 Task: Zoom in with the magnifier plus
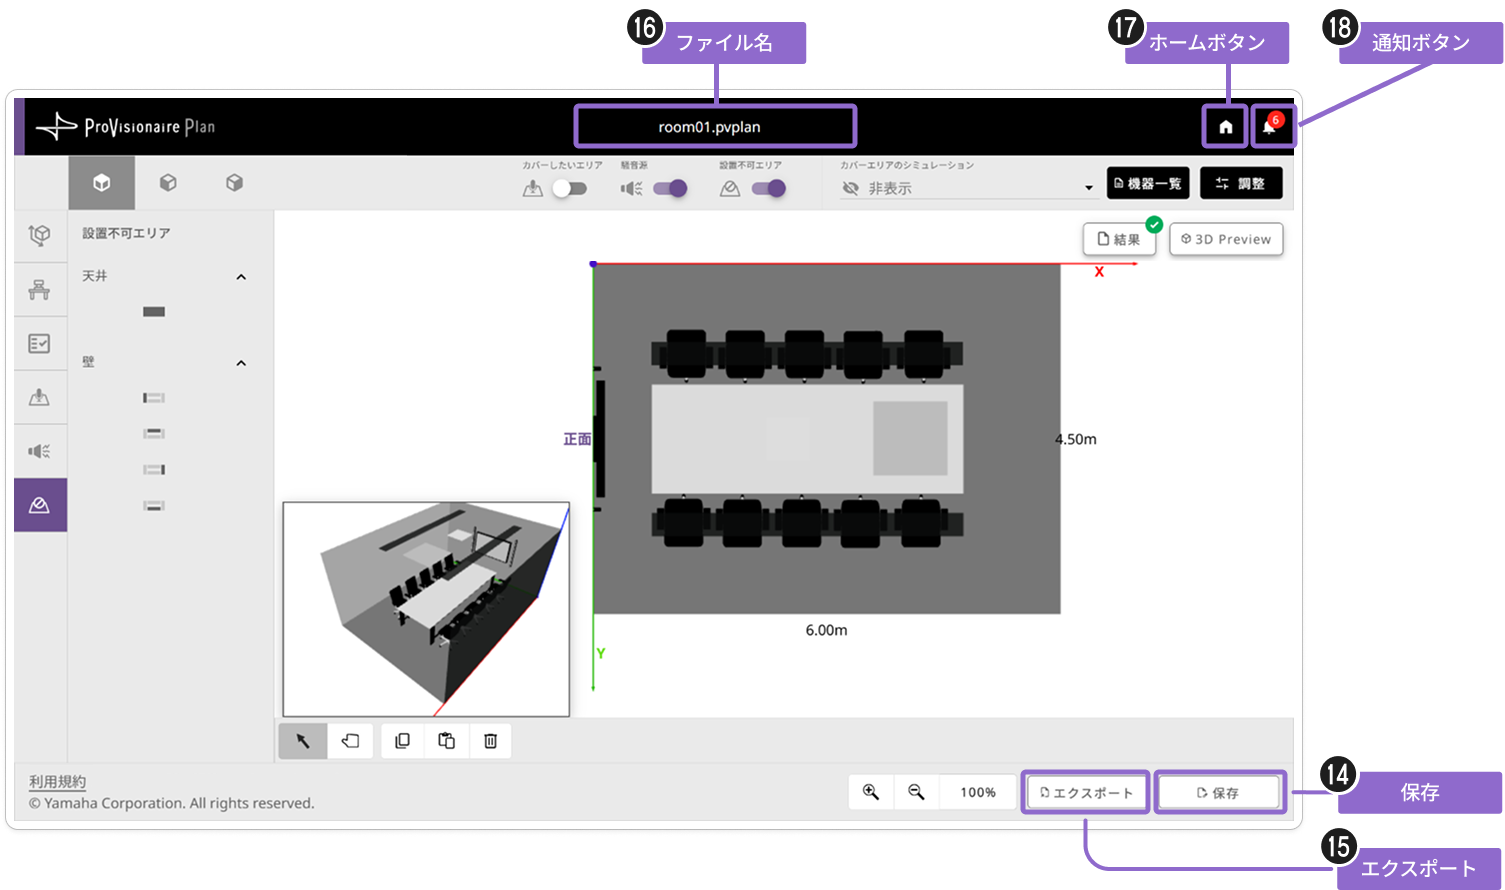pos(871,792)
